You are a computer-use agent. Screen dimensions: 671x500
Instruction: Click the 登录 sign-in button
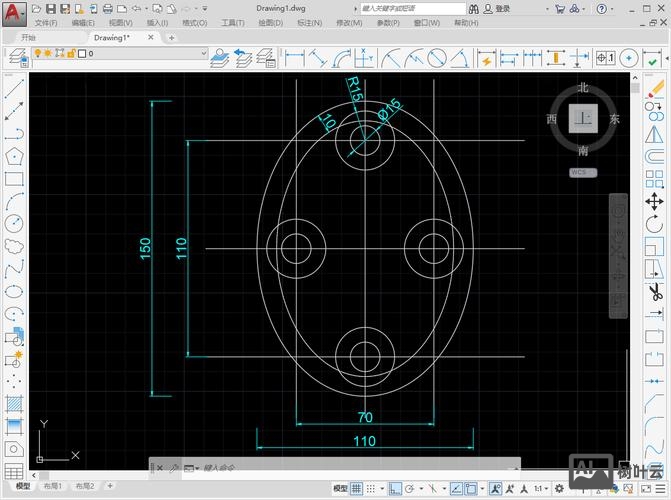(502, 9)
